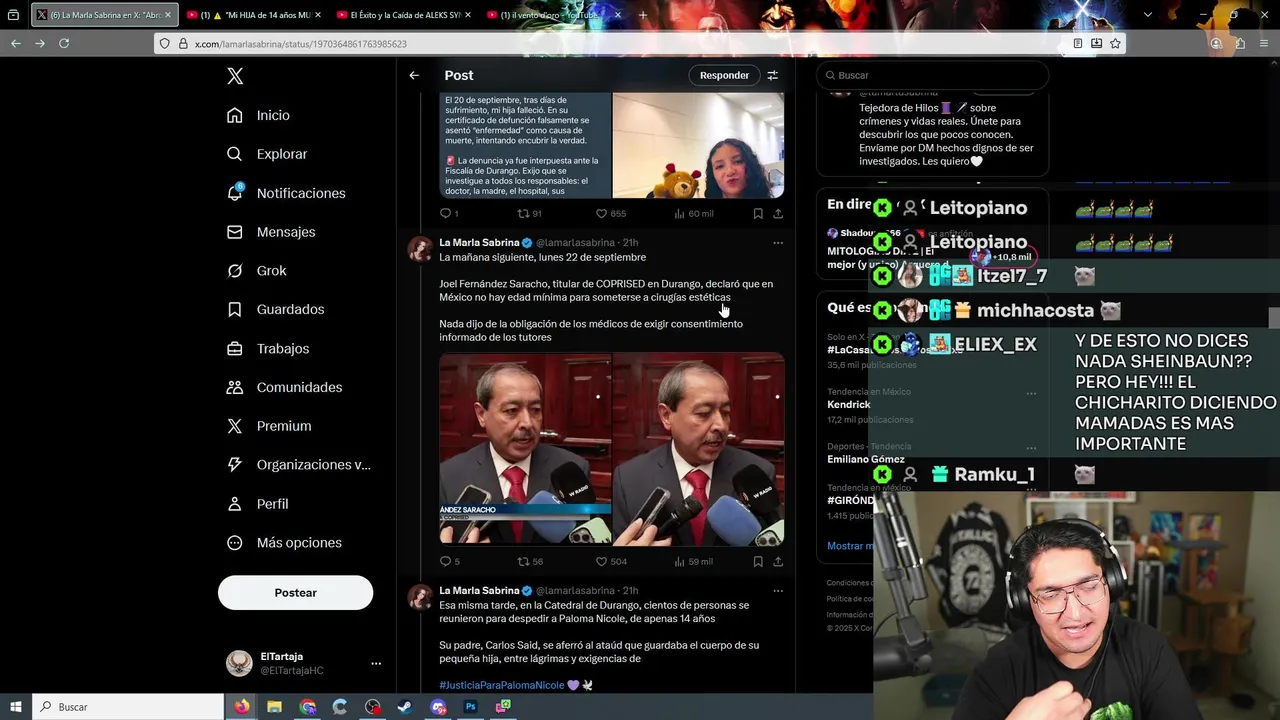1280x720 pixels.
Task: Open options for Joel Fernández Saracho post
Action: tap(778, 243)
